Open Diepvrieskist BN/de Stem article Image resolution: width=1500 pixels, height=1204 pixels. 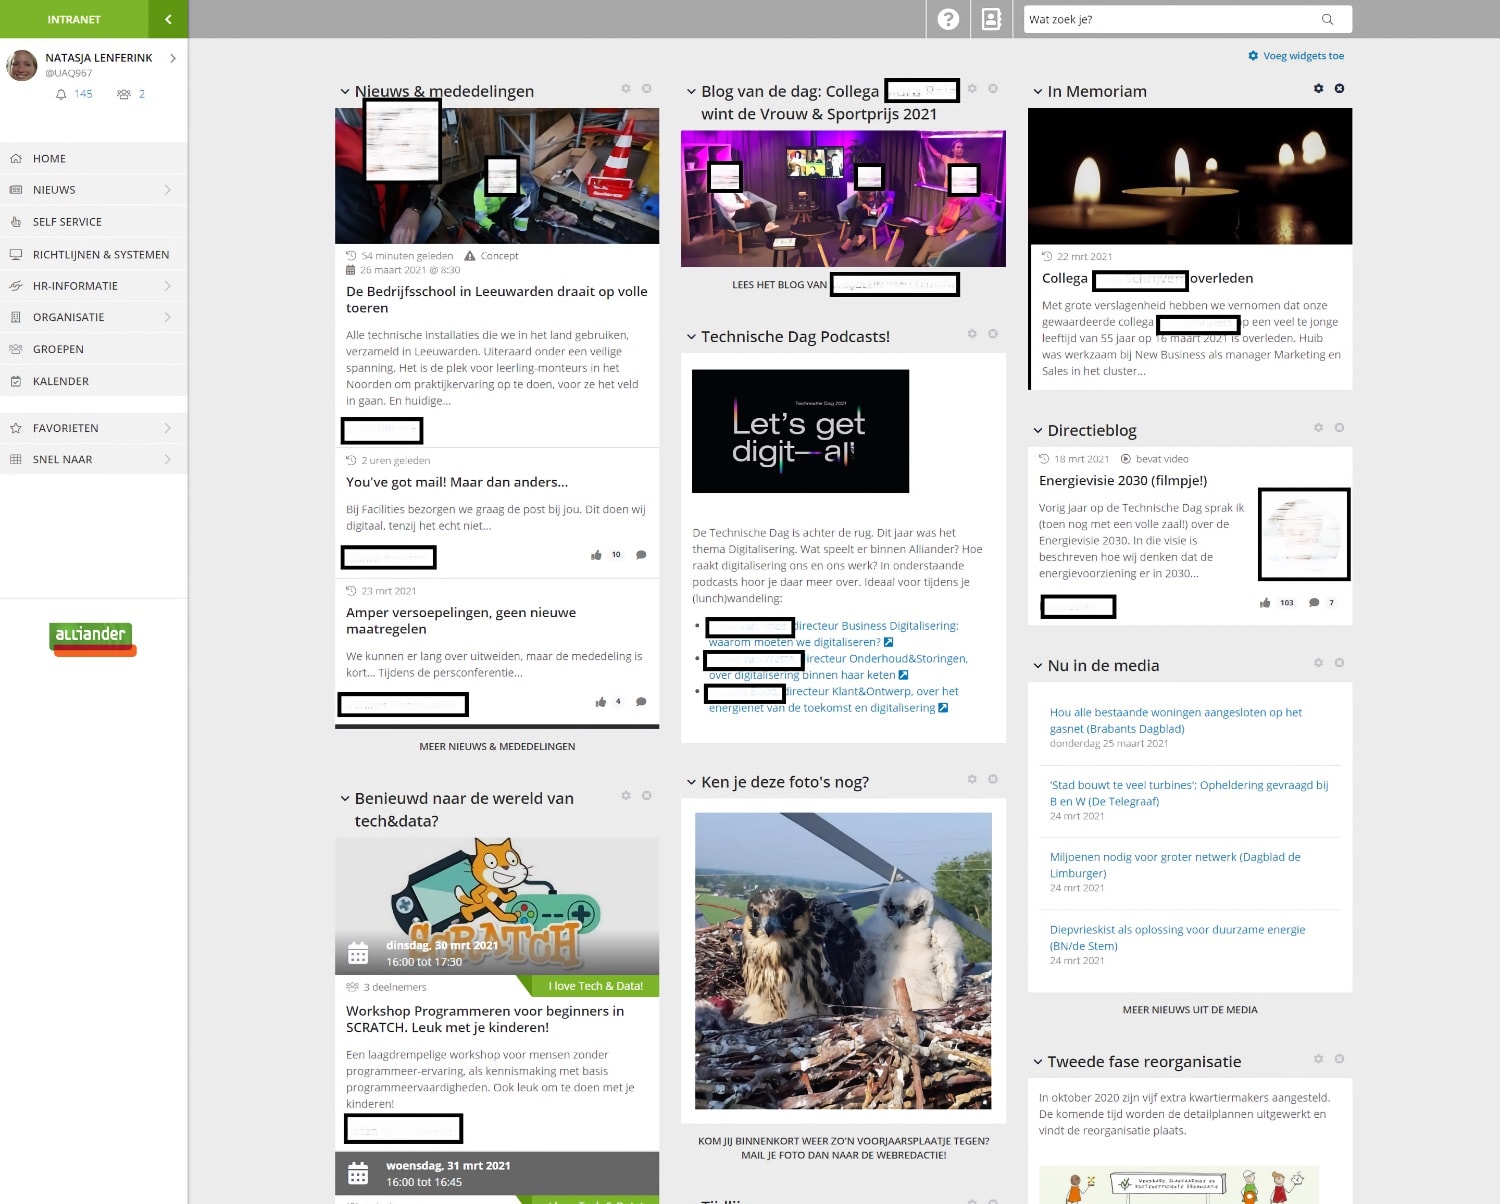[x=1177, y=937]
